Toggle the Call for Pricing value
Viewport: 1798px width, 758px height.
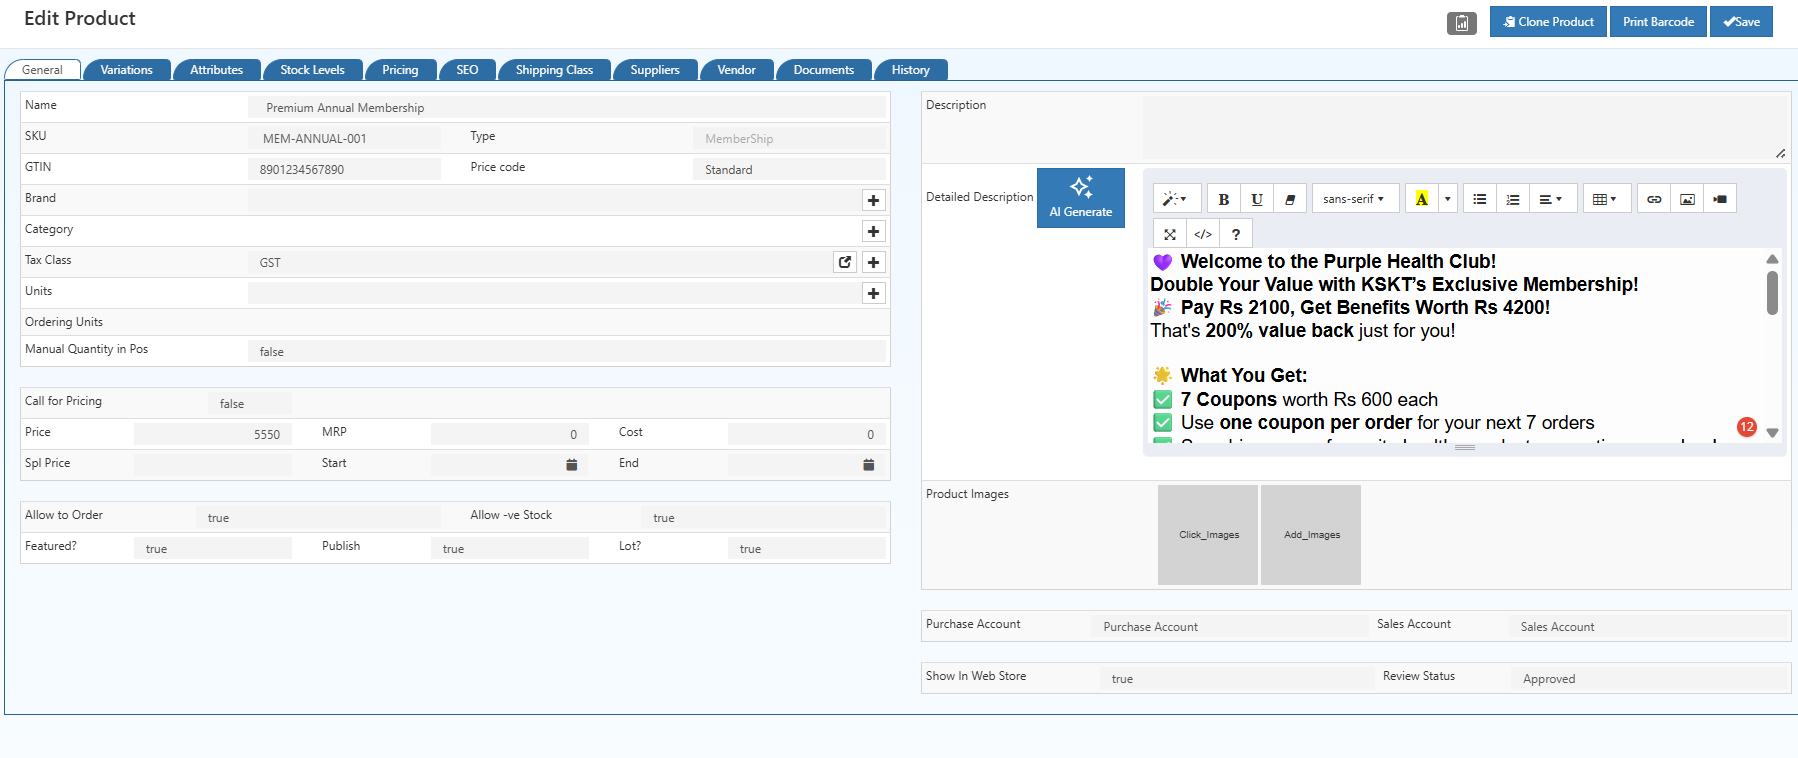[x=250, y=403]
